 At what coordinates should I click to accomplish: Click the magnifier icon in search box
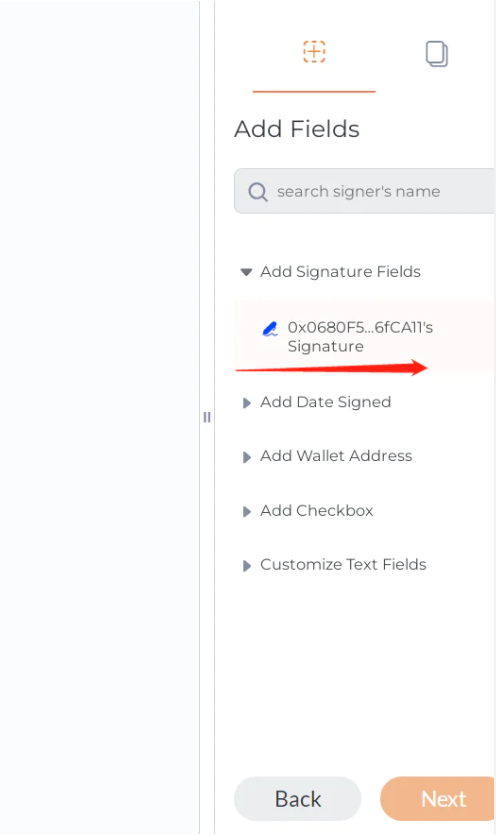click(x=258, y=192)
